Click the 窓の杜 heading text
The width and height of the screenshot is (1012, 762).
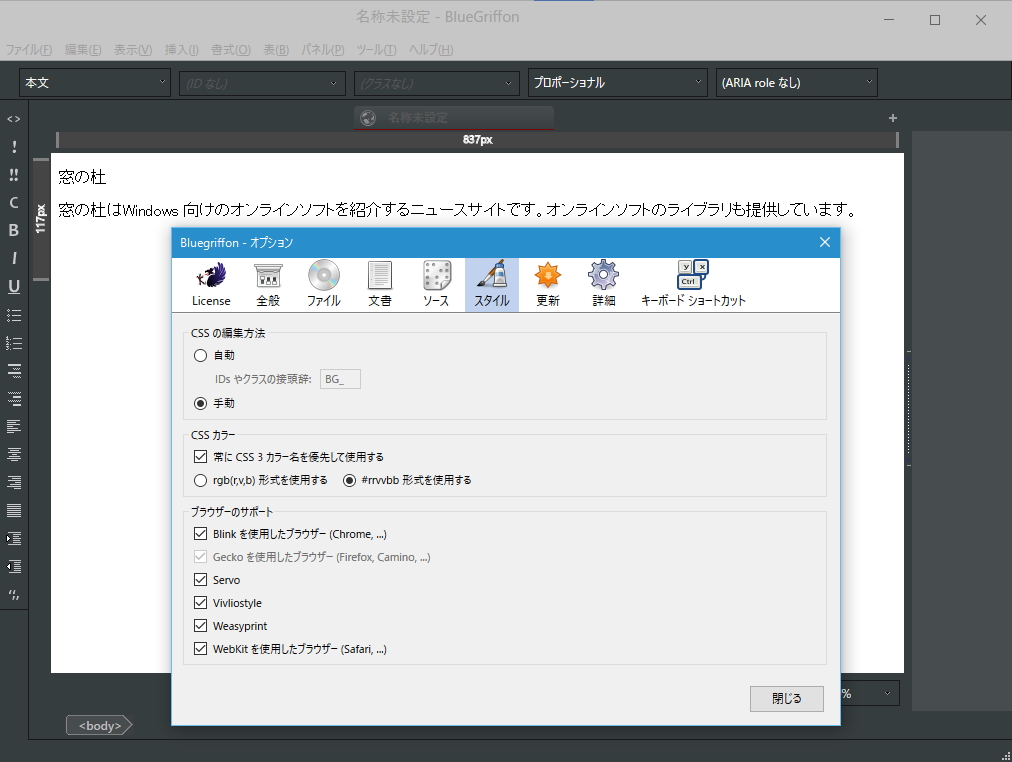click(x=82, y=177)
